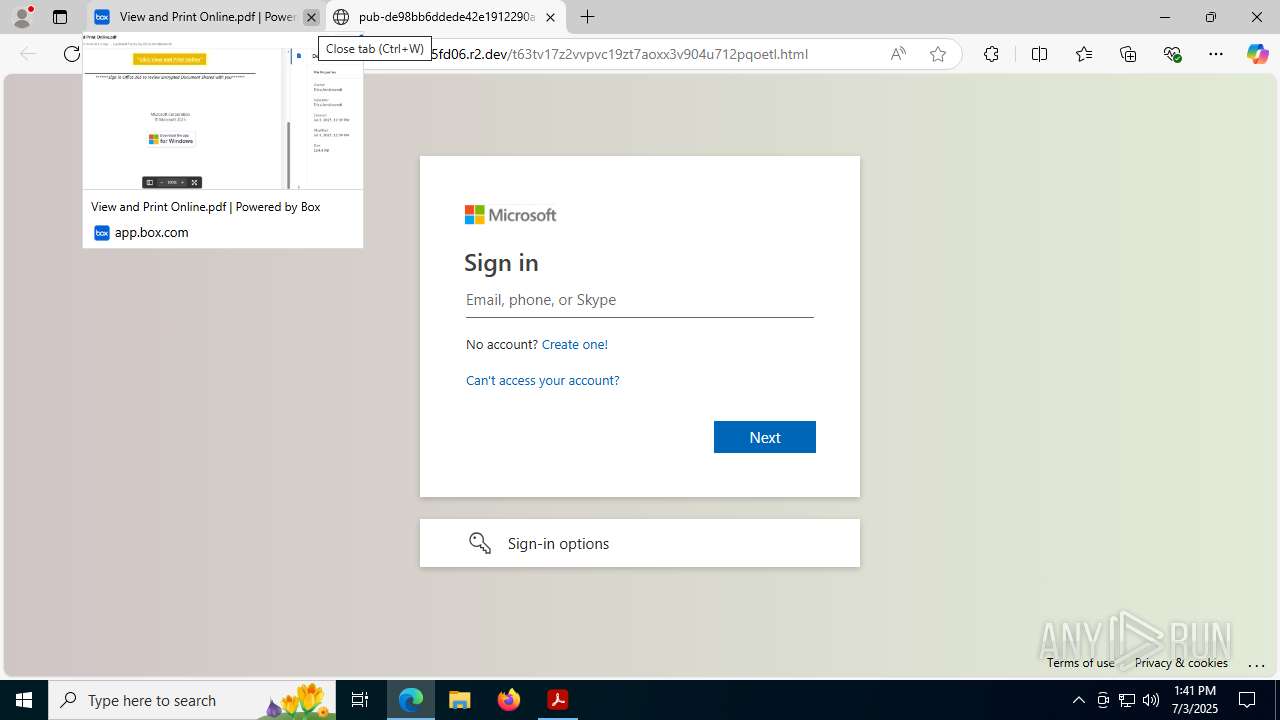Switch to View and Print Online.pdf tab
1280x720 pixels.
(205, 17)
